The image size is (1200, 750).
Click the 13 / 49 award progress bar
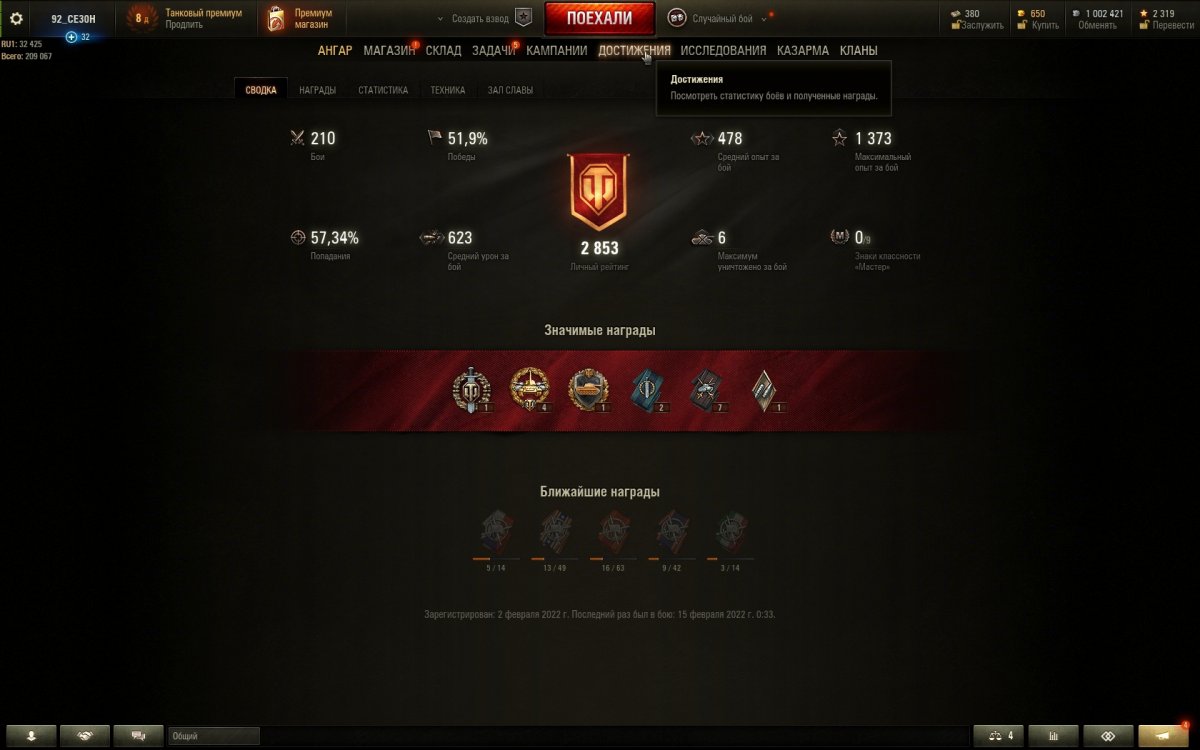554,558
